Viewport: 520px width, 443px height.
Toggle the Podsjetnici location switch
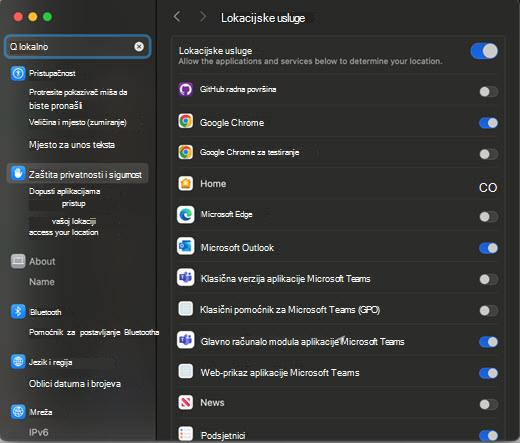pyautogui.click(x=489, y=435)
